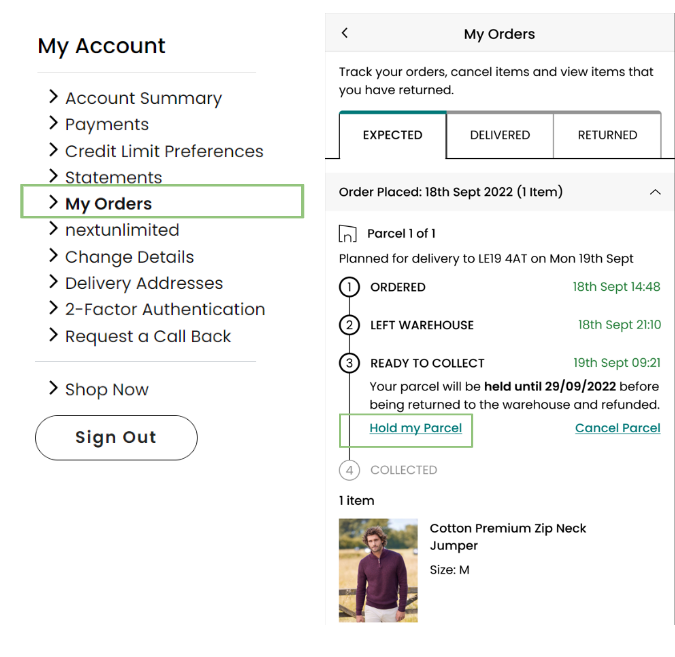Click the parcel box icon
This screenshot has width=675, height=657.
(348, 234)
